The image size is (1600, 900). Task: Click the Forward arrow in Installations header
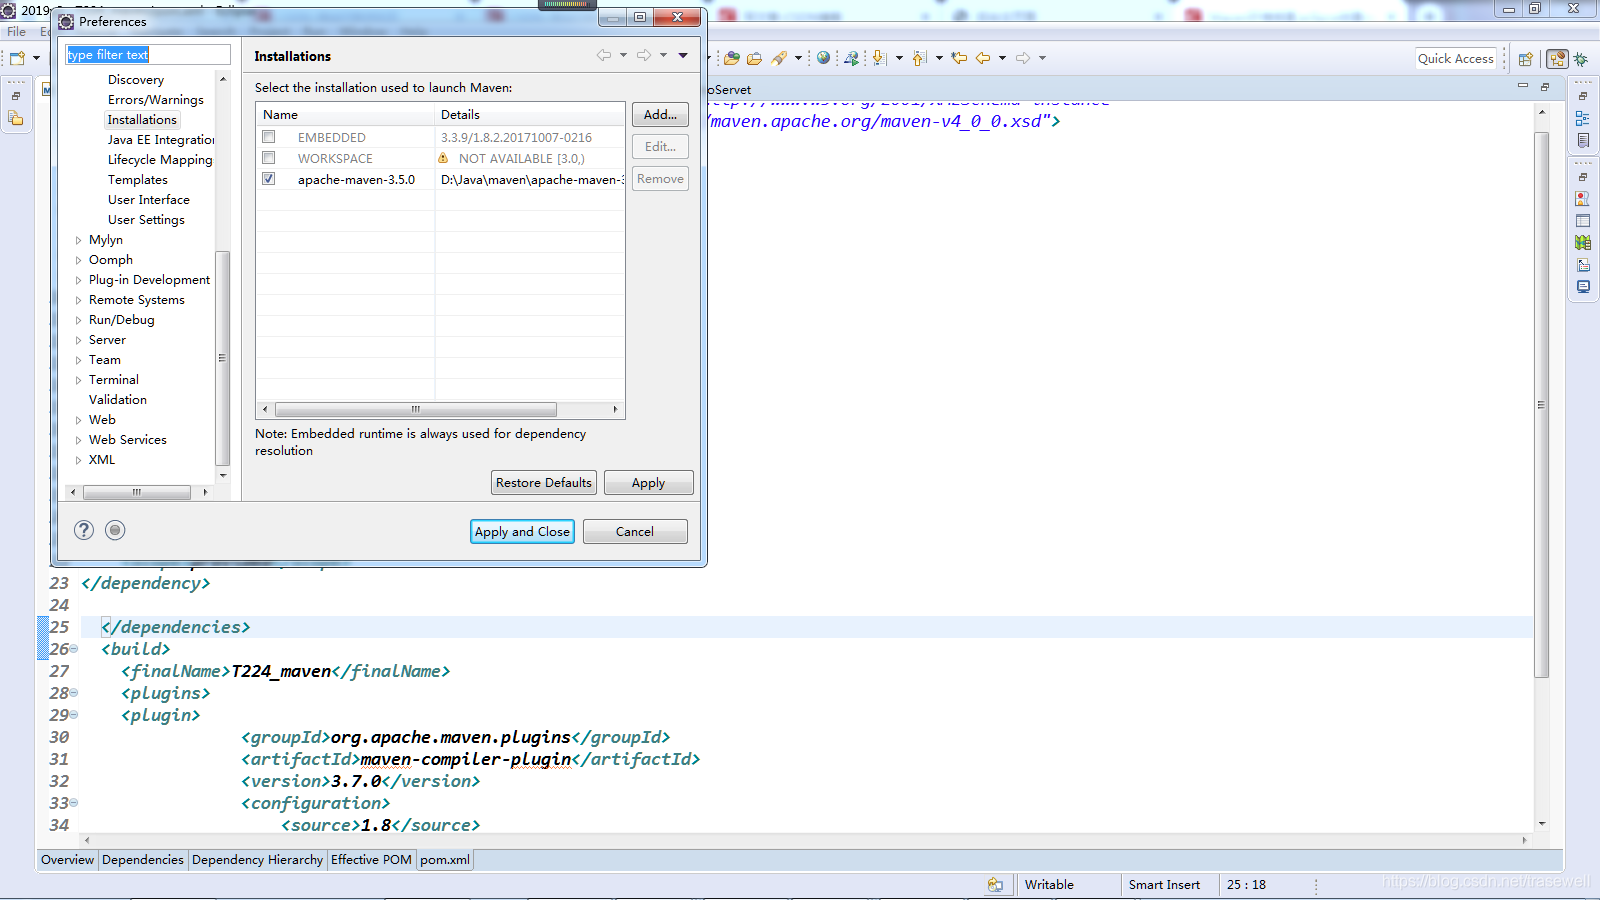pos(644,55)
